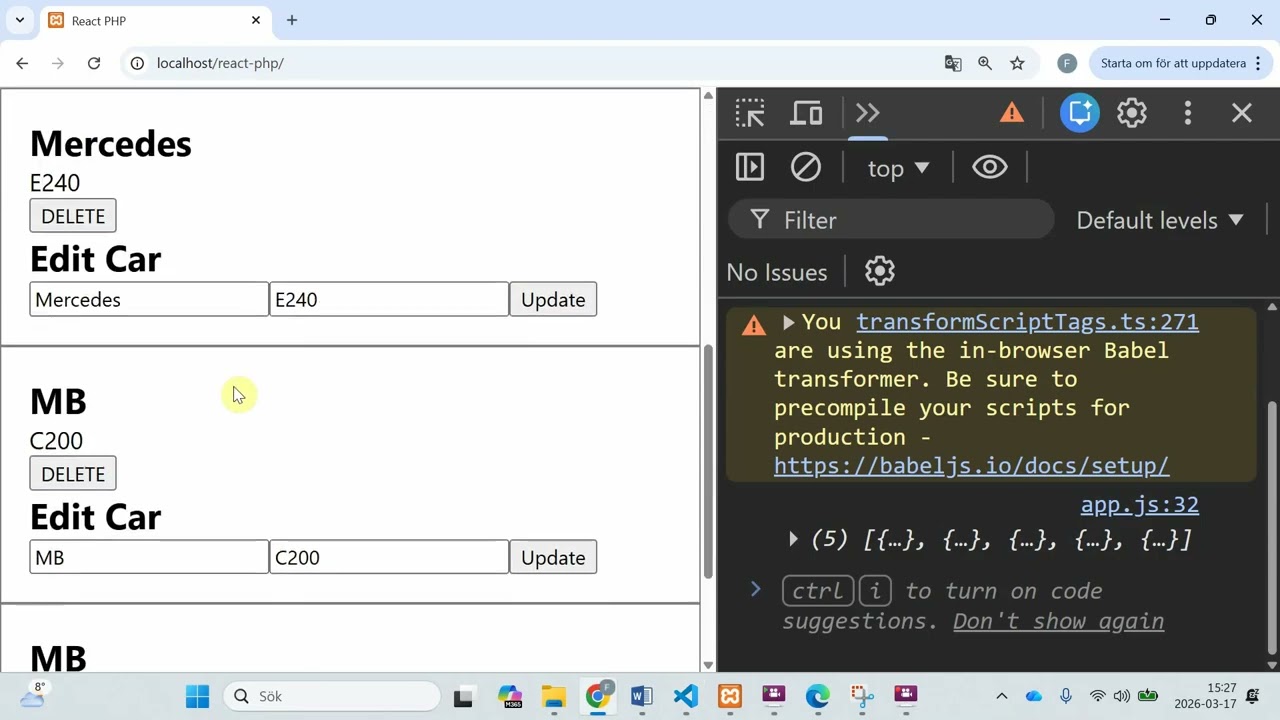Image resolution: width=1280 pixels, height=720 pixels.
Task: Open File Explorer from the taskbar
Action: tap(554, 696)
